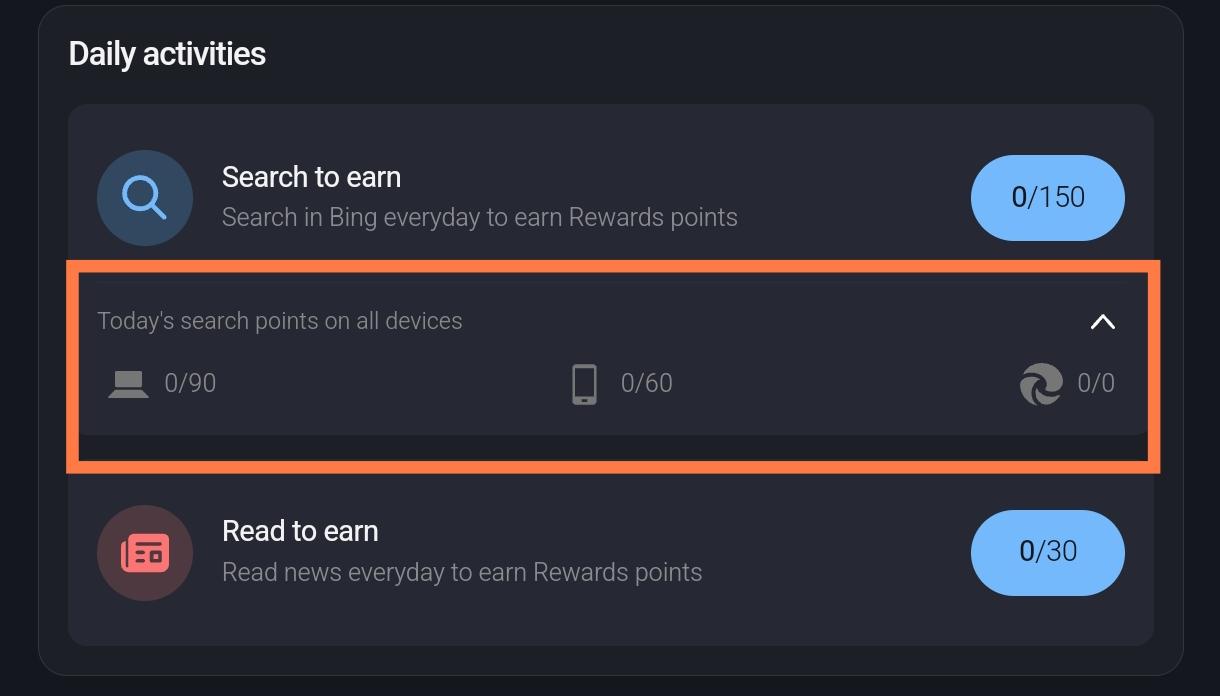Open the Search to earn activity card

(x=610, y=198)
